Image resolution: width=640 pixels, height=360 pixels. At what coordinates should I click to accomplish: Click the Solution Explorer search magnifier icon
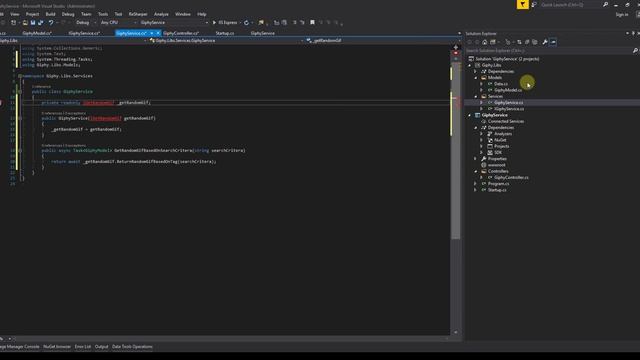[635, 51]
